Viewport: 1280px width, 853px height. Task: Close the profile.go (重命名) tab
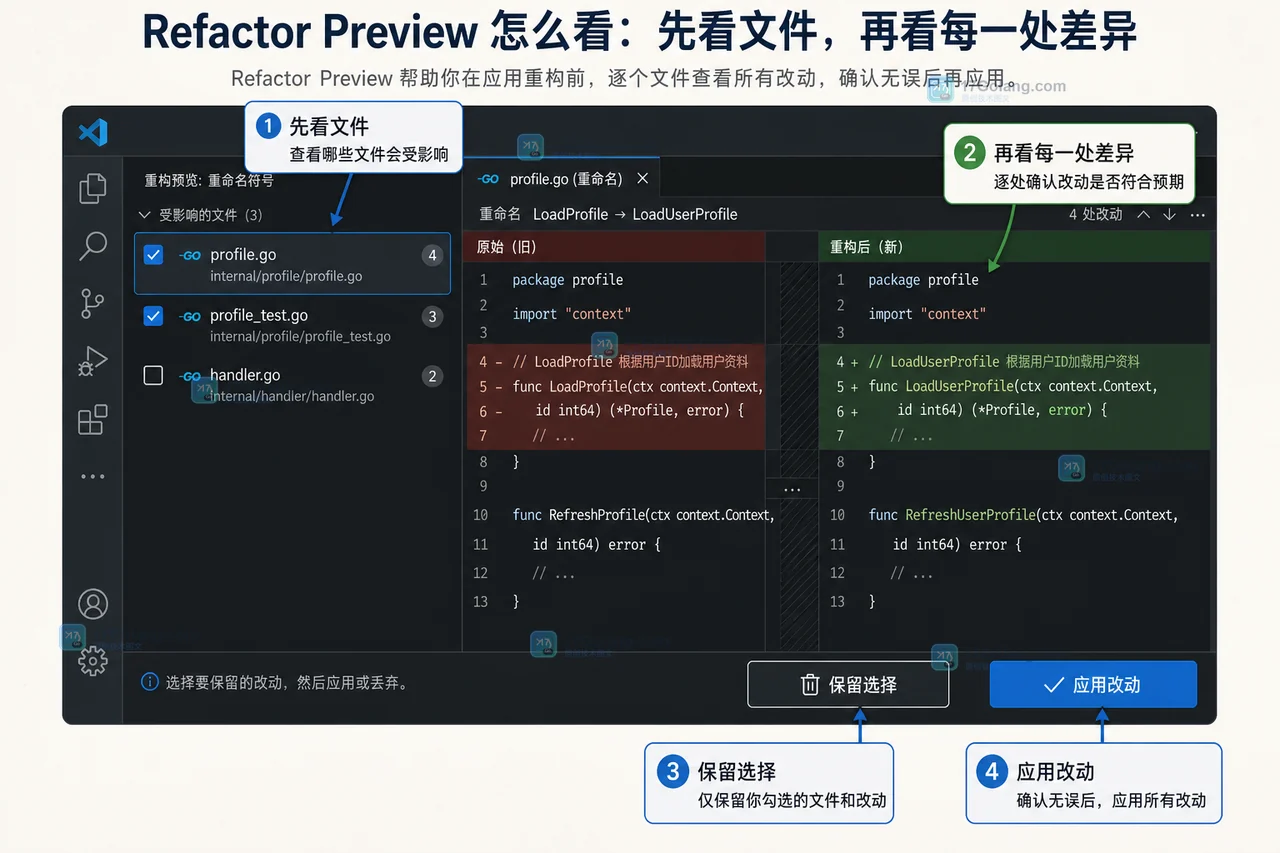point(643,178)
